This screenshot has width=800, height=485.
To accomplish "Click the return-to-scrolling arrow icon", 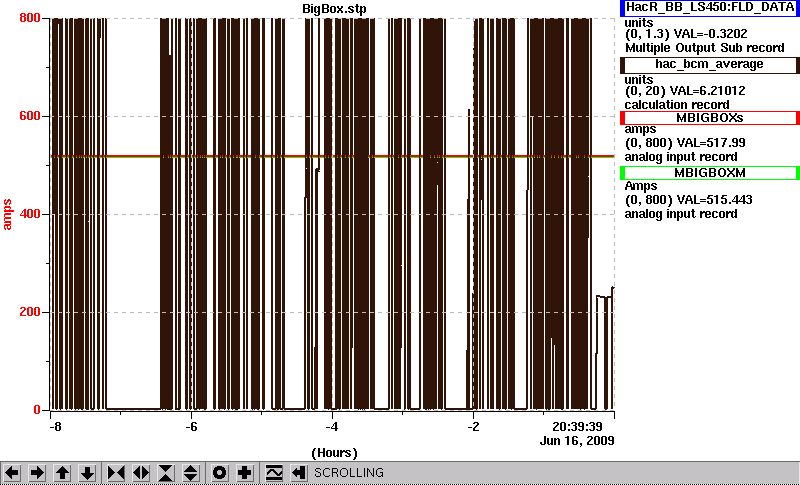I will click(x=298, y=473).
